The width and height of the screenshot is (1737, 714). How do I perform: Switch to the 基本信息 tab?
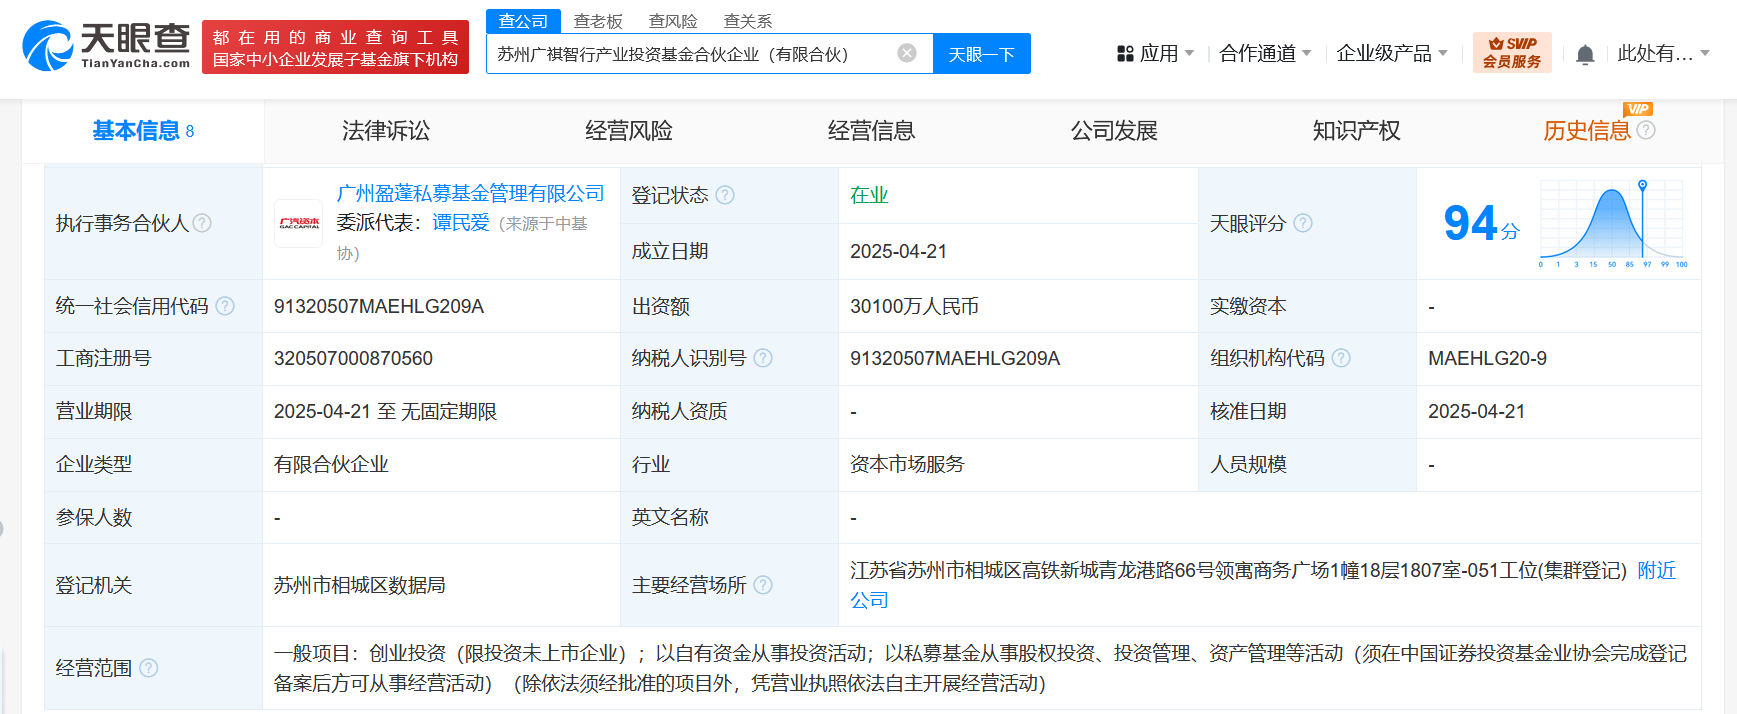tap(143, 130)
